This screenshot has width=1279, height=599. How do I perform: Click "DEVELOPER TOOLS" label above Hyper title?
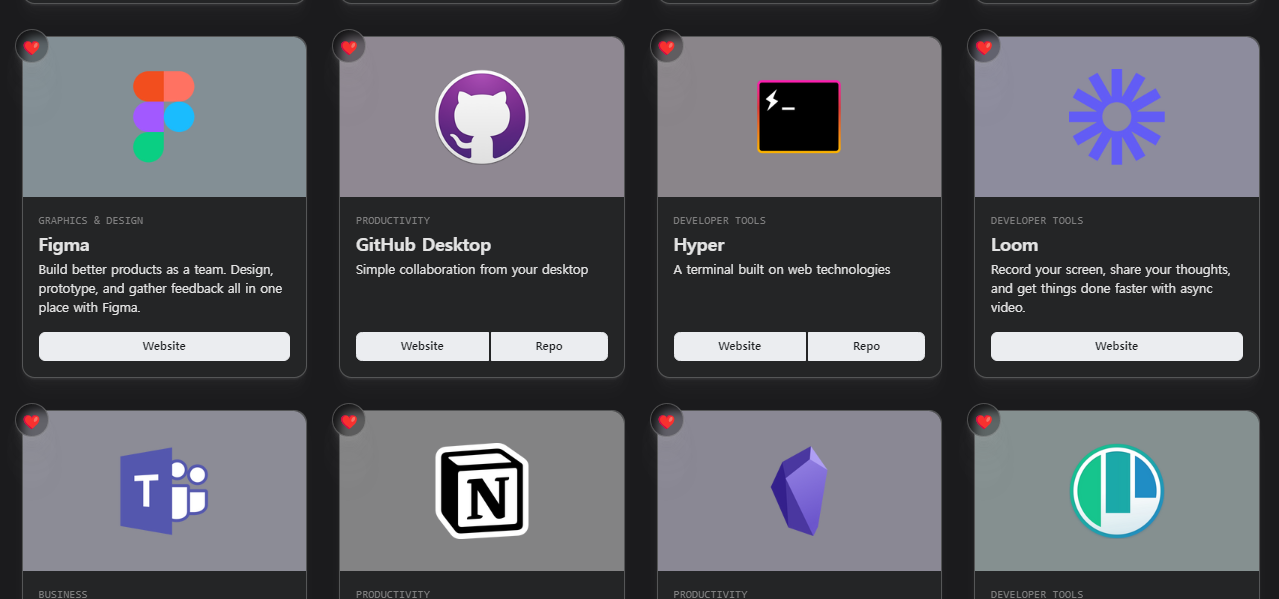[x=720, y=221]
